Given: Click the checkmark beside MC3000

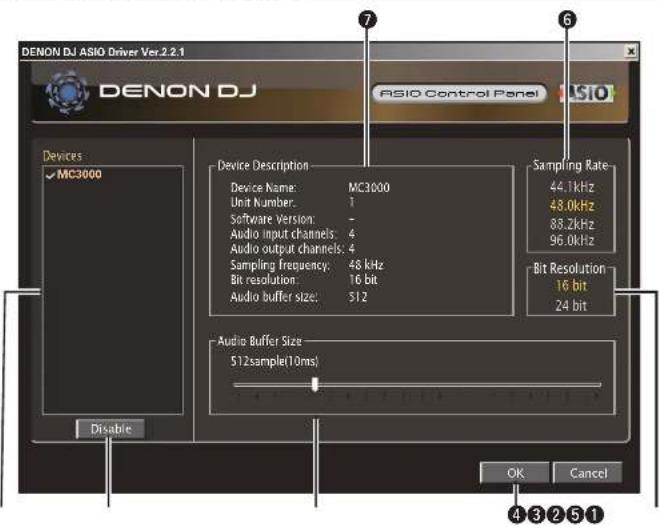Looking at the screenshot, I should (50, 175).
